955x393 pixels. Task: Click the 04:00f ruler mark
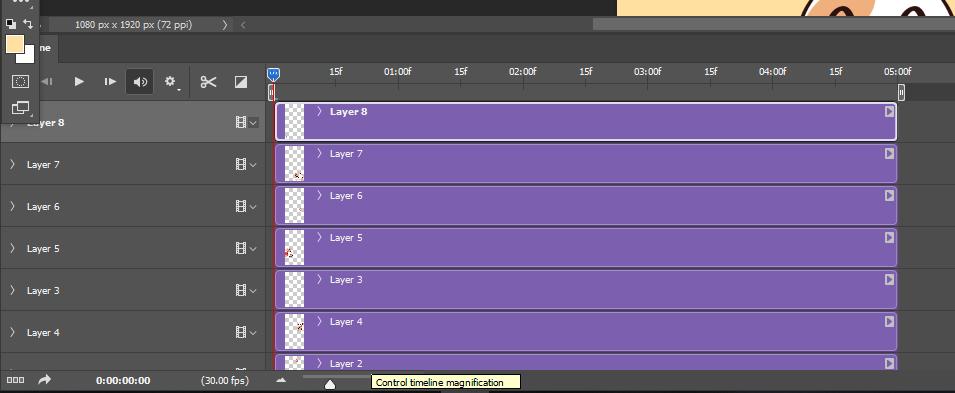772,71
